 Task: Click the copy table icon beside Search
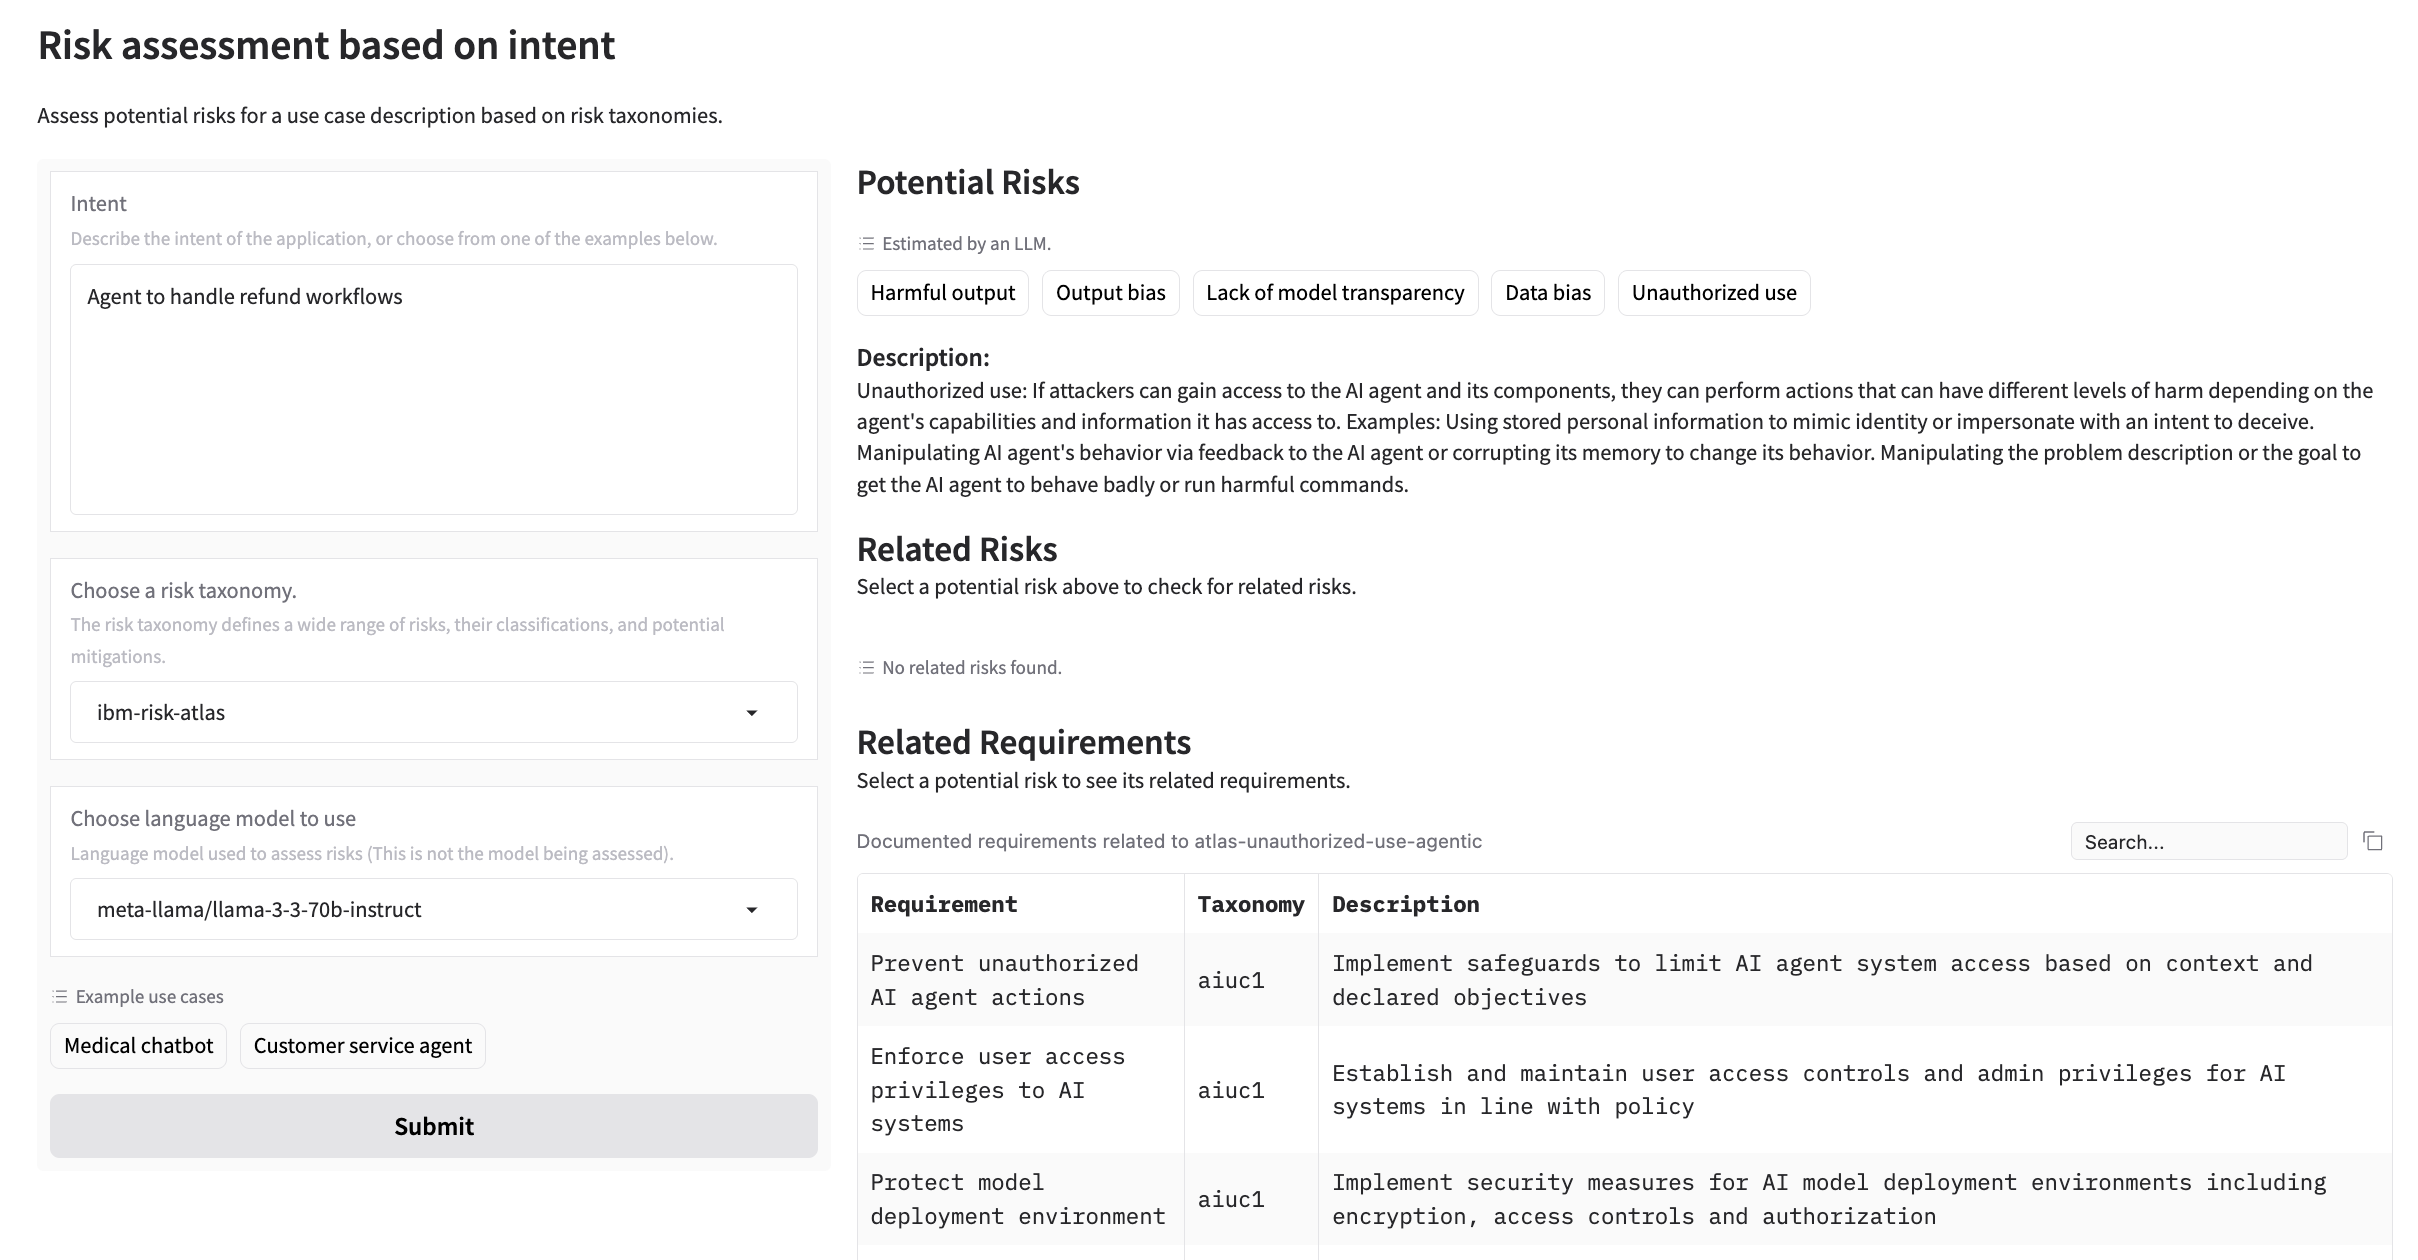click(2372, 842)
